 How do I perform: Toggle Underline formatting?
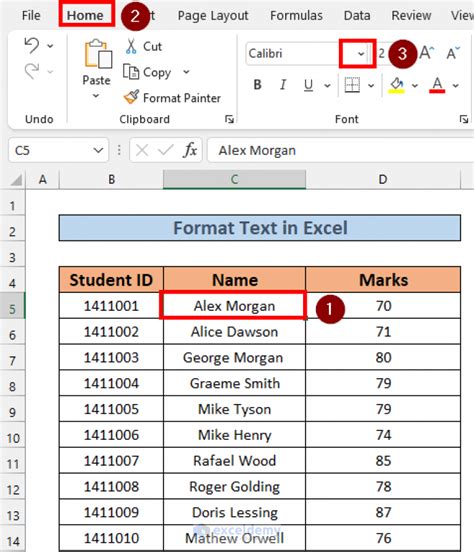pyautogui.click(x=308, y=85)
